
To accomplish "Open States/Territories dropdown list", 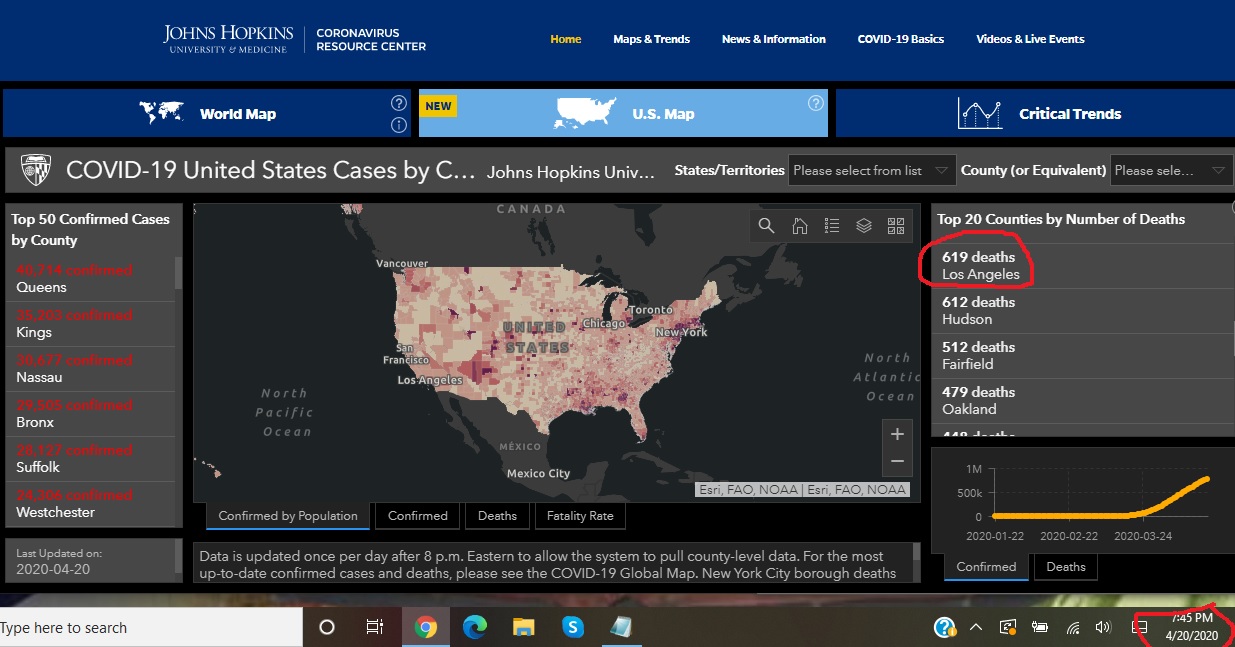I will (x=872, y=170).
